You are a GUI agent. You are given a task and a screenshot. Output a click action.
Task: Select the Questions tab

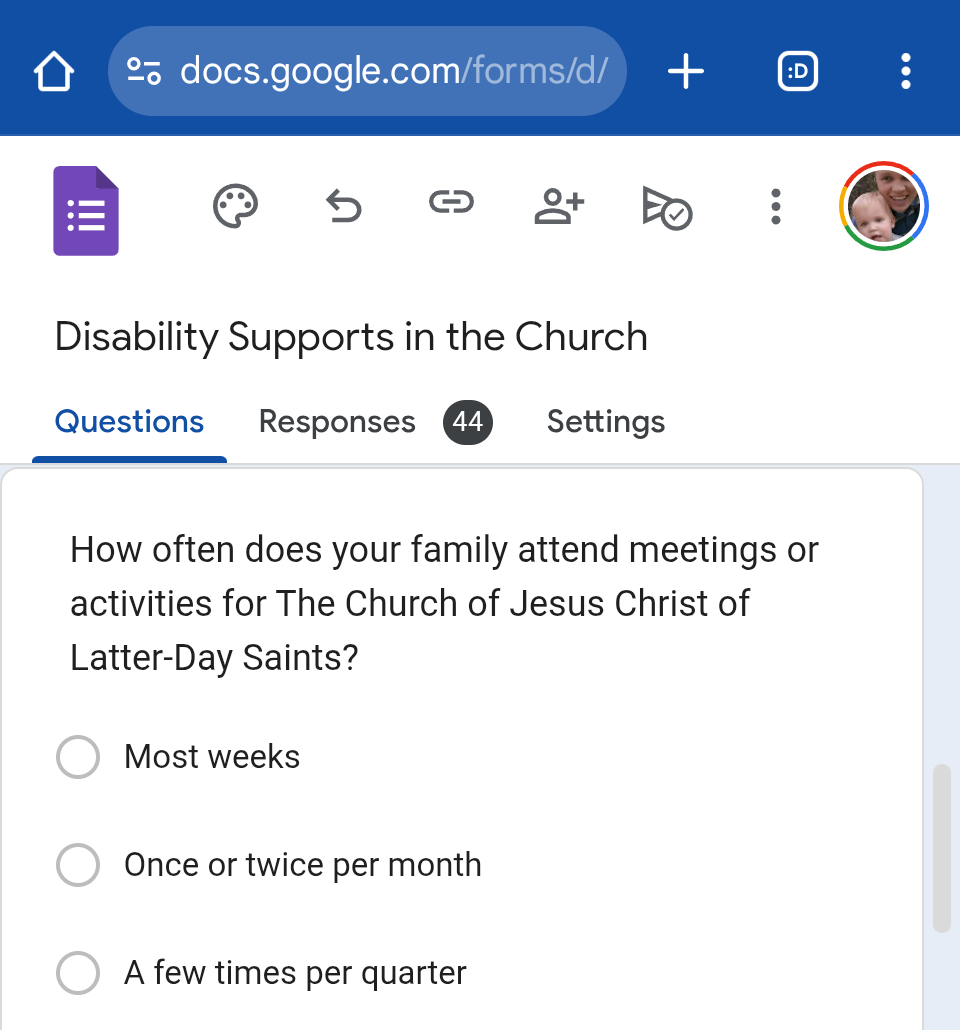[129, 422]
